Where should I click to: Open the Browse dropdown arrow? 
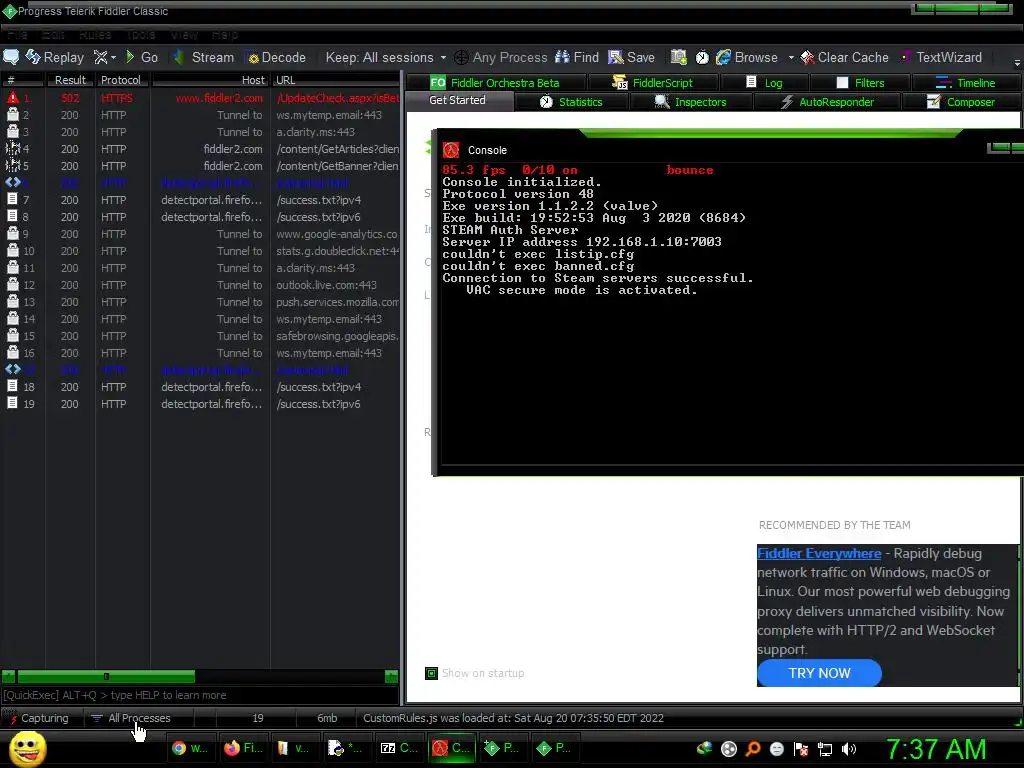point(791,57)
